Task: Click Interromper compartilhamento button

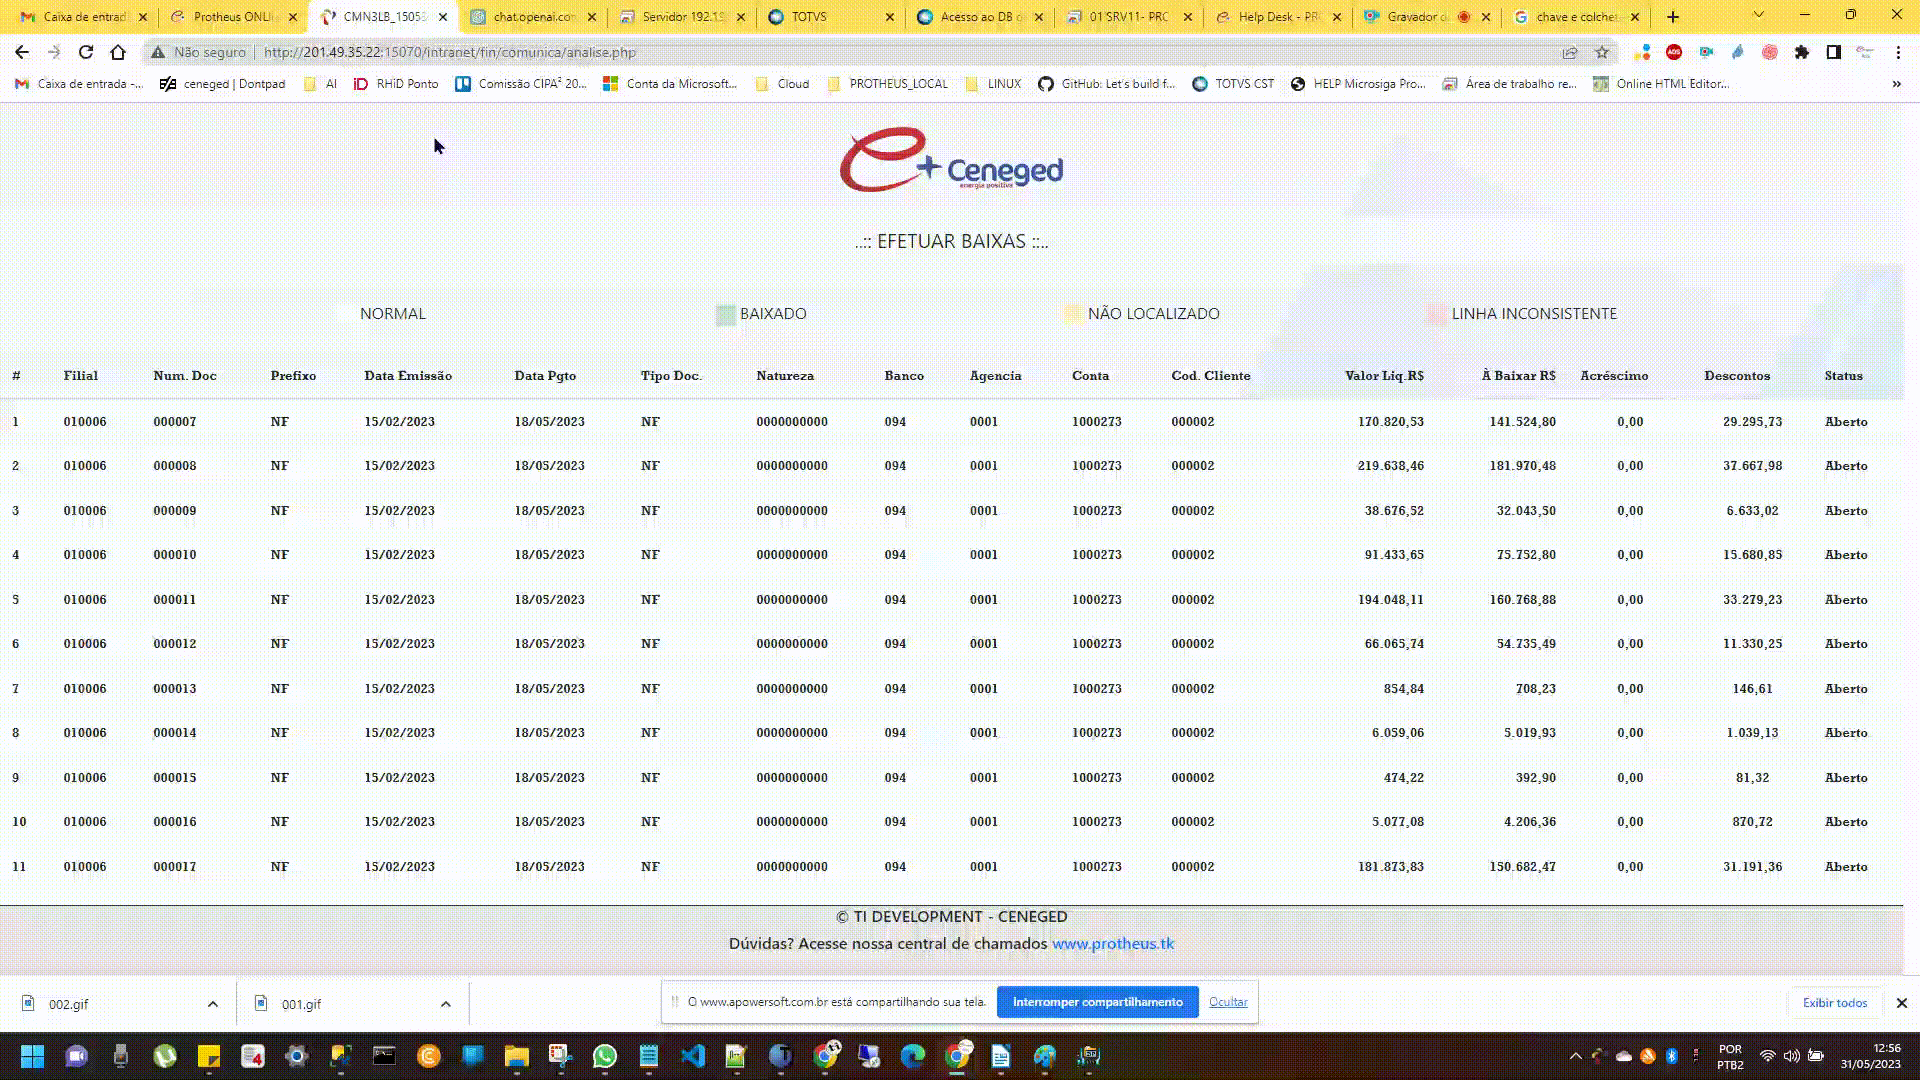Action: click(1097, 1002)
